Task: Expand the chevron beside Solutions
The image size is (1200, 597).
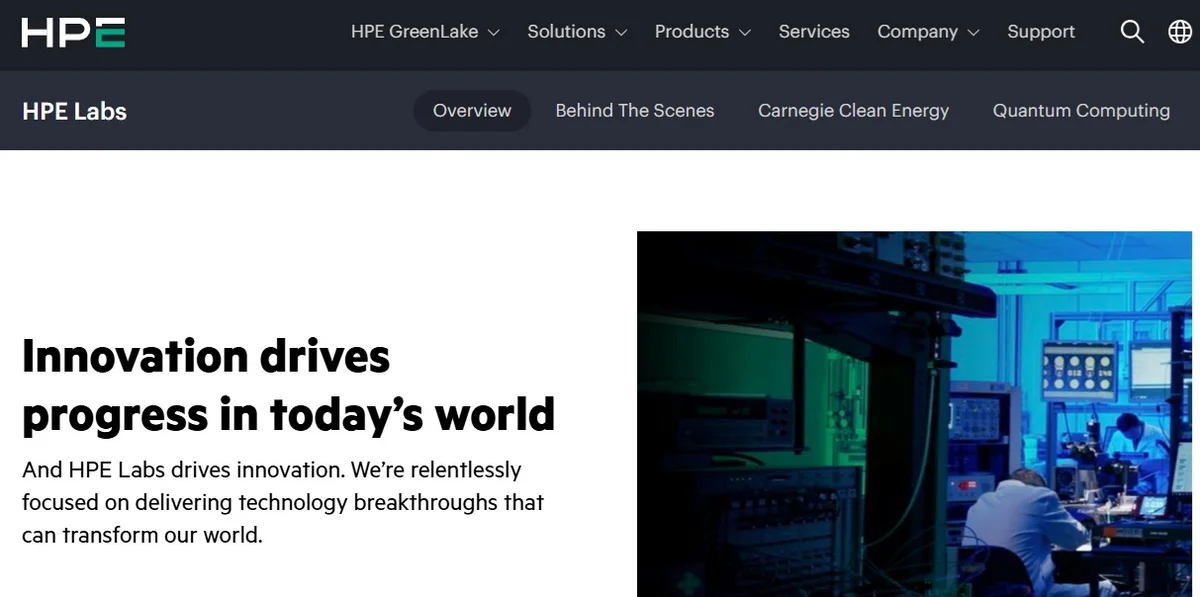Action: pos(621,33)
